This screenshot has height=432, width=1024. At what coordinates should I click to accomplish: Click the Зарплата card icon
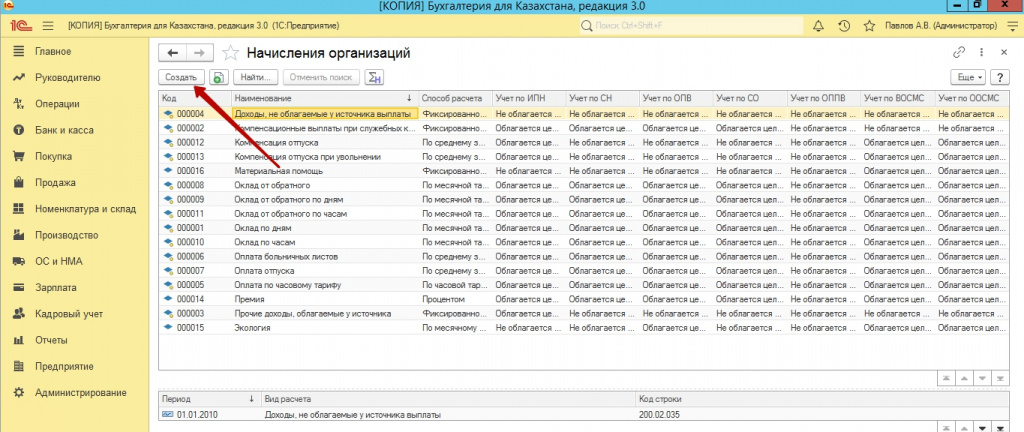coord(19,287)
